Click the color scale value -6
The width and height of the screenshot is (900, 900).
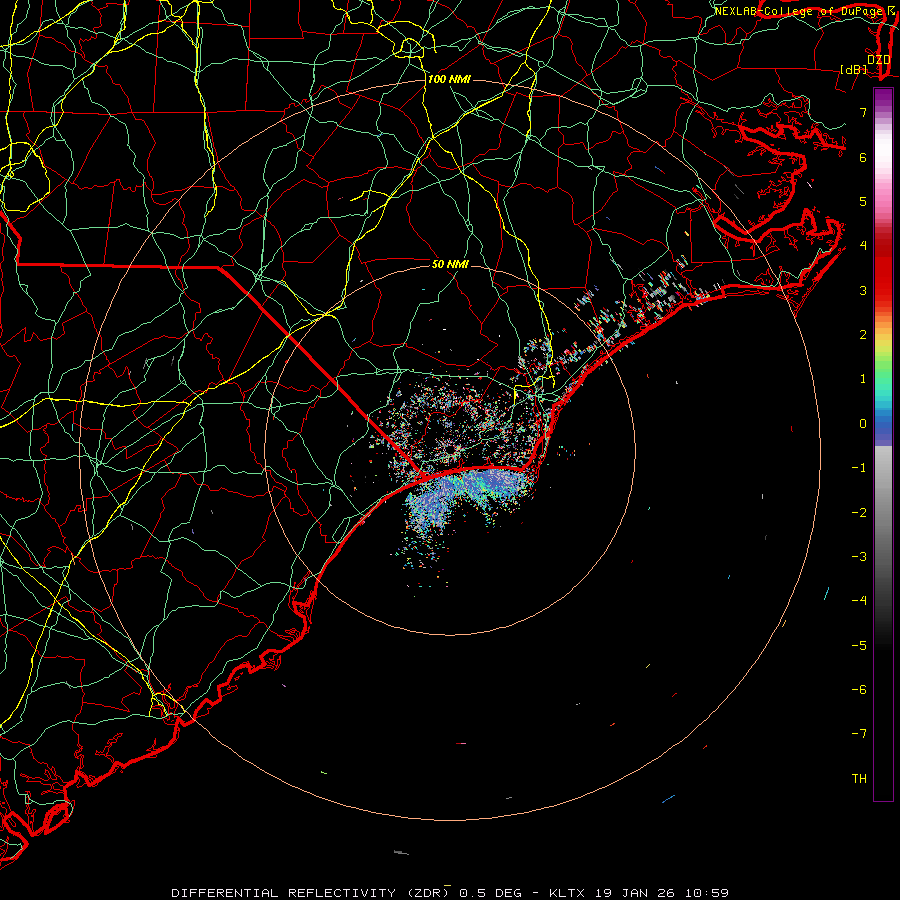(859, 690)
